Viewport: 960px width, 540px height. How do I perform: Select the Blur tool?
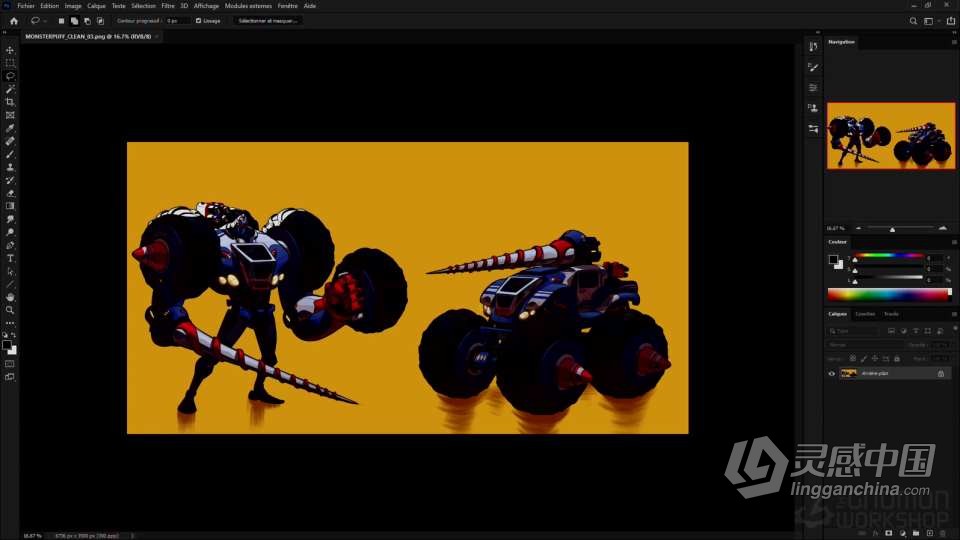click(x=10, y=219)
